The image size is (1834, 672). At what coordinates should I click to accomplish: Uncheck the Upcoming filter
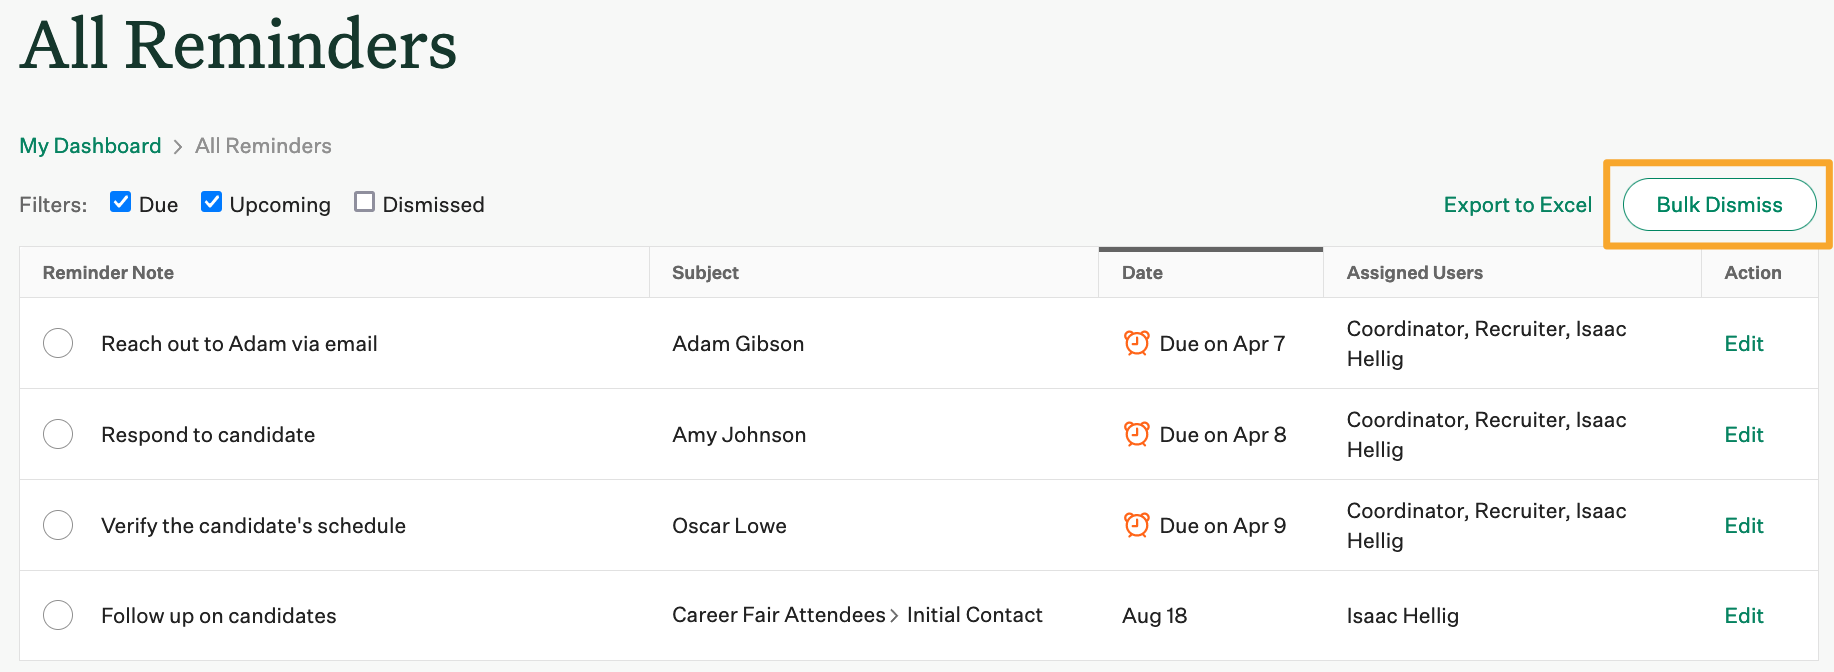(x=211, y=201)
